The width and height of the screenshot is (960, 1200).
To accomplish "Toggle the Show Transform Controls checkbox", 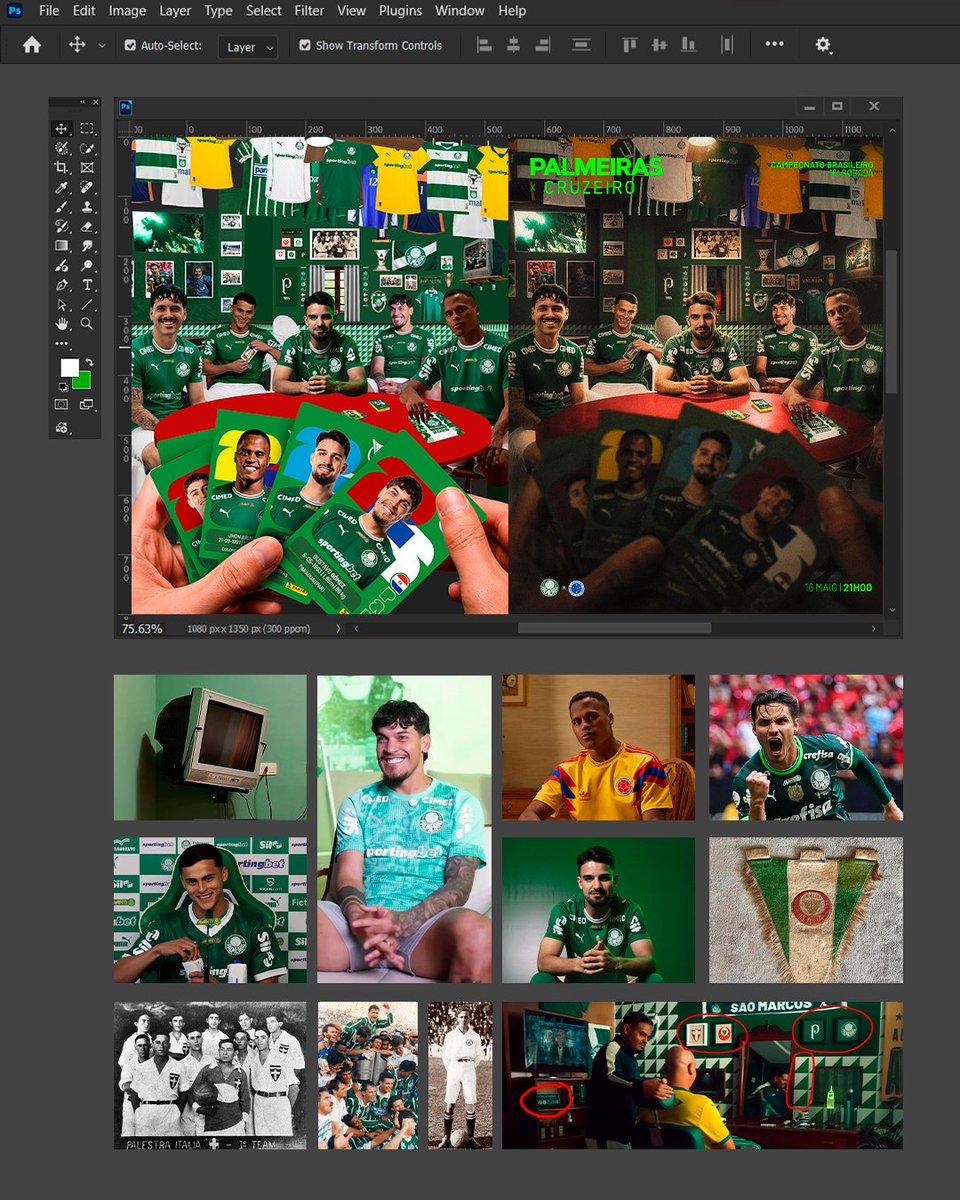I will click(305, 46).
